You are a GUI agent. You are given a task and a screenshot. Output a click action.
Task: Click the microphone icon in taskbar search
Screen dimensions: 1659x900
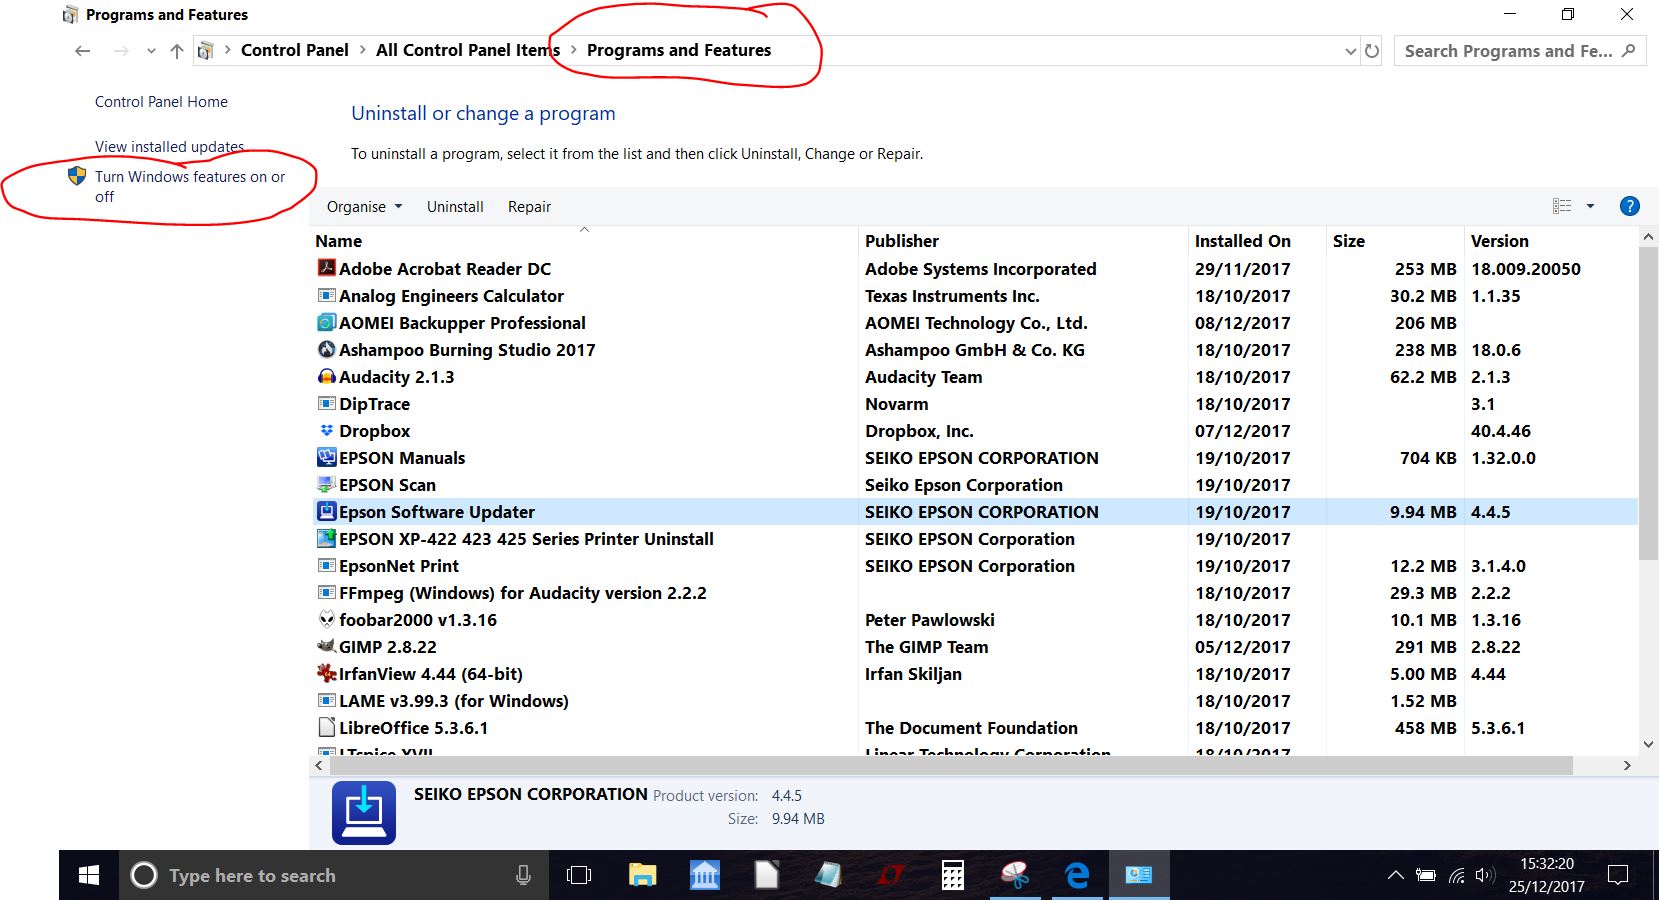point(523,875)
